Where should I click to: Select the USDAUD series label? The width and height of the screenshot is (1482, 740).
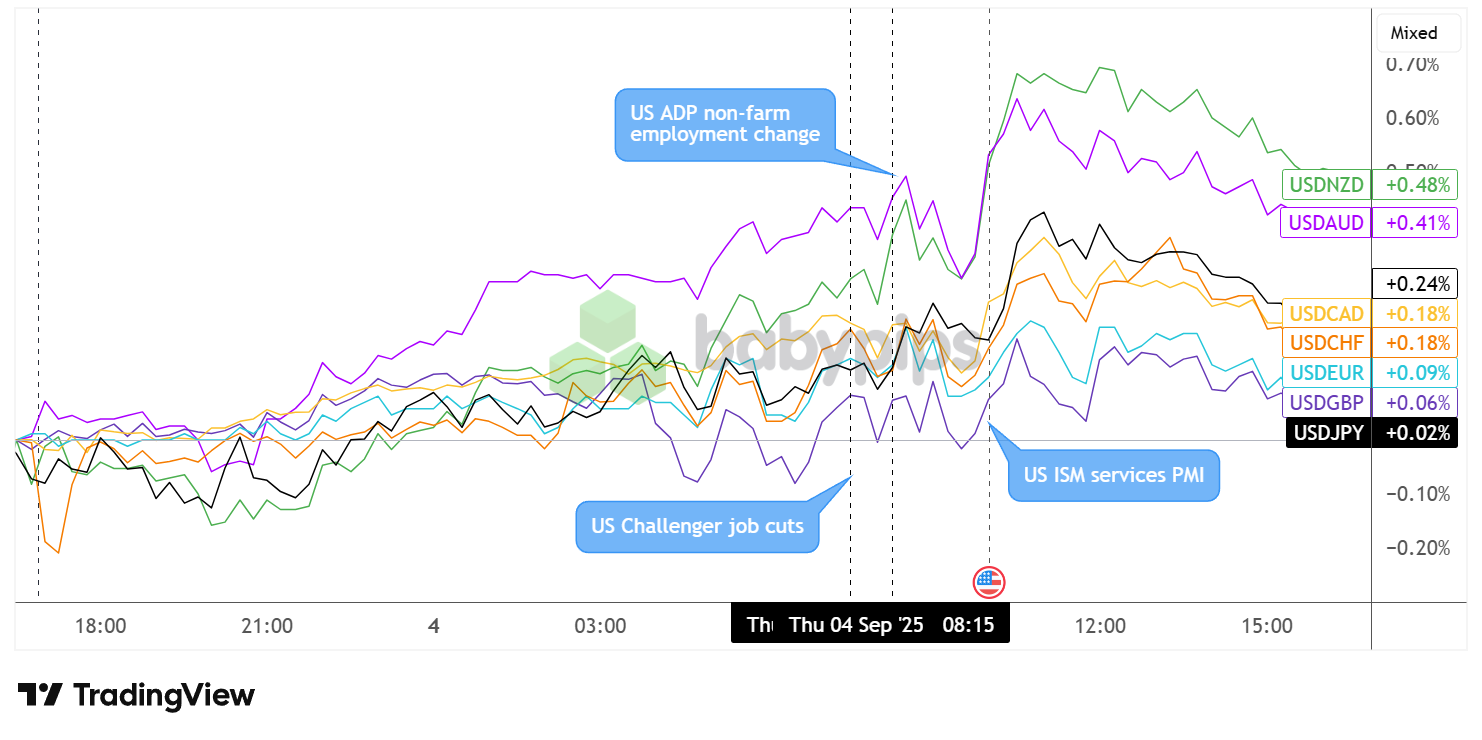(1326, 223)
